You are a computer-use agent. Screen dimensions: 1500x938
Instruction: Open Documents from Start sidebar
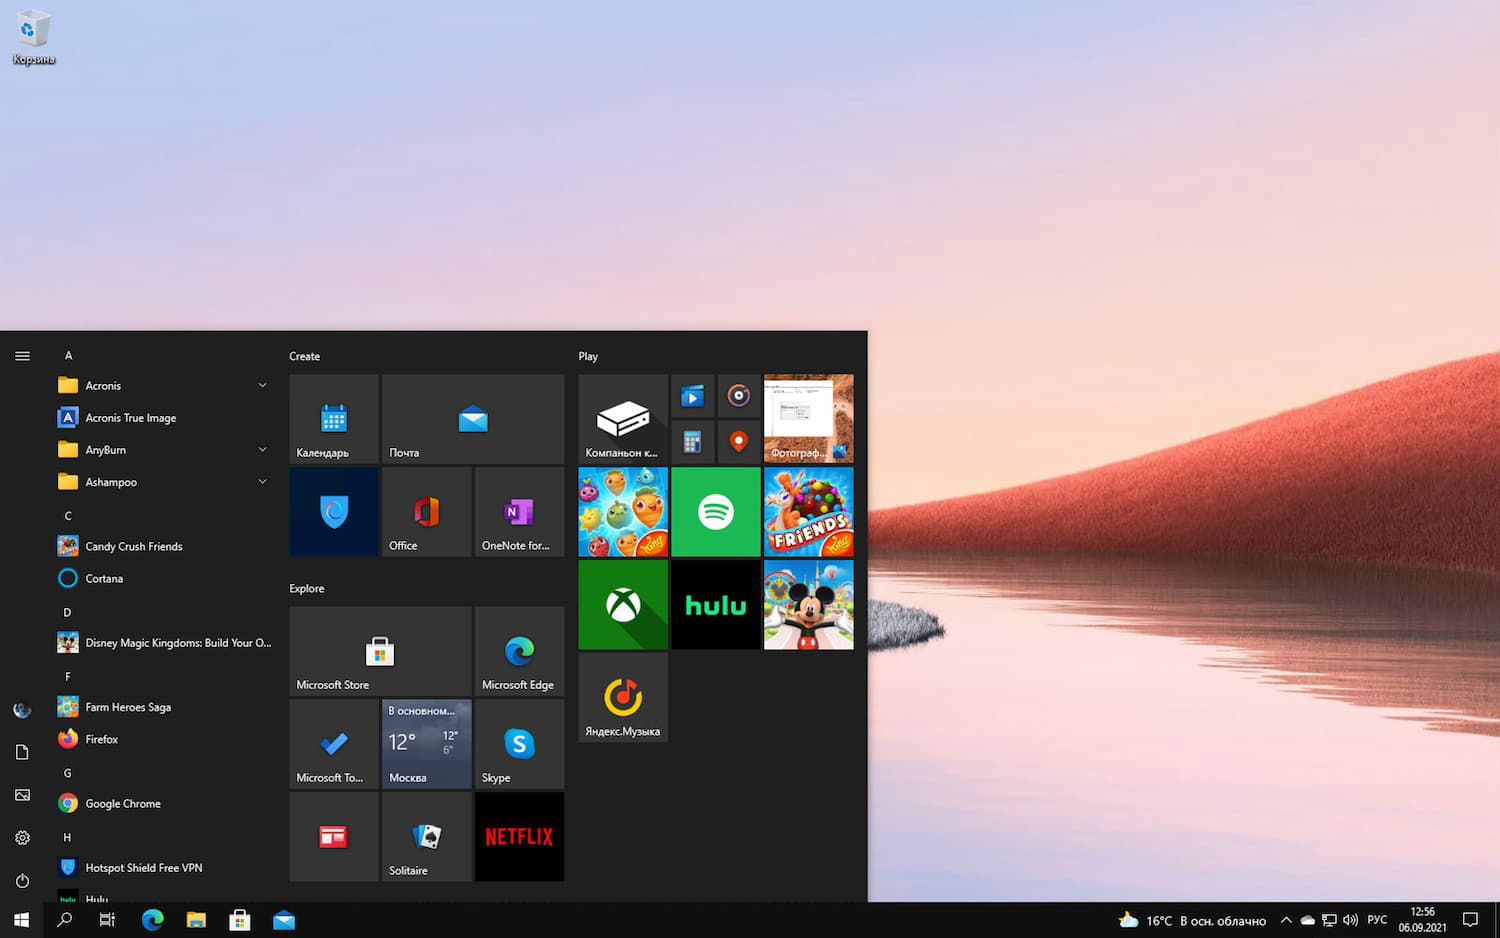click(22, 752)
